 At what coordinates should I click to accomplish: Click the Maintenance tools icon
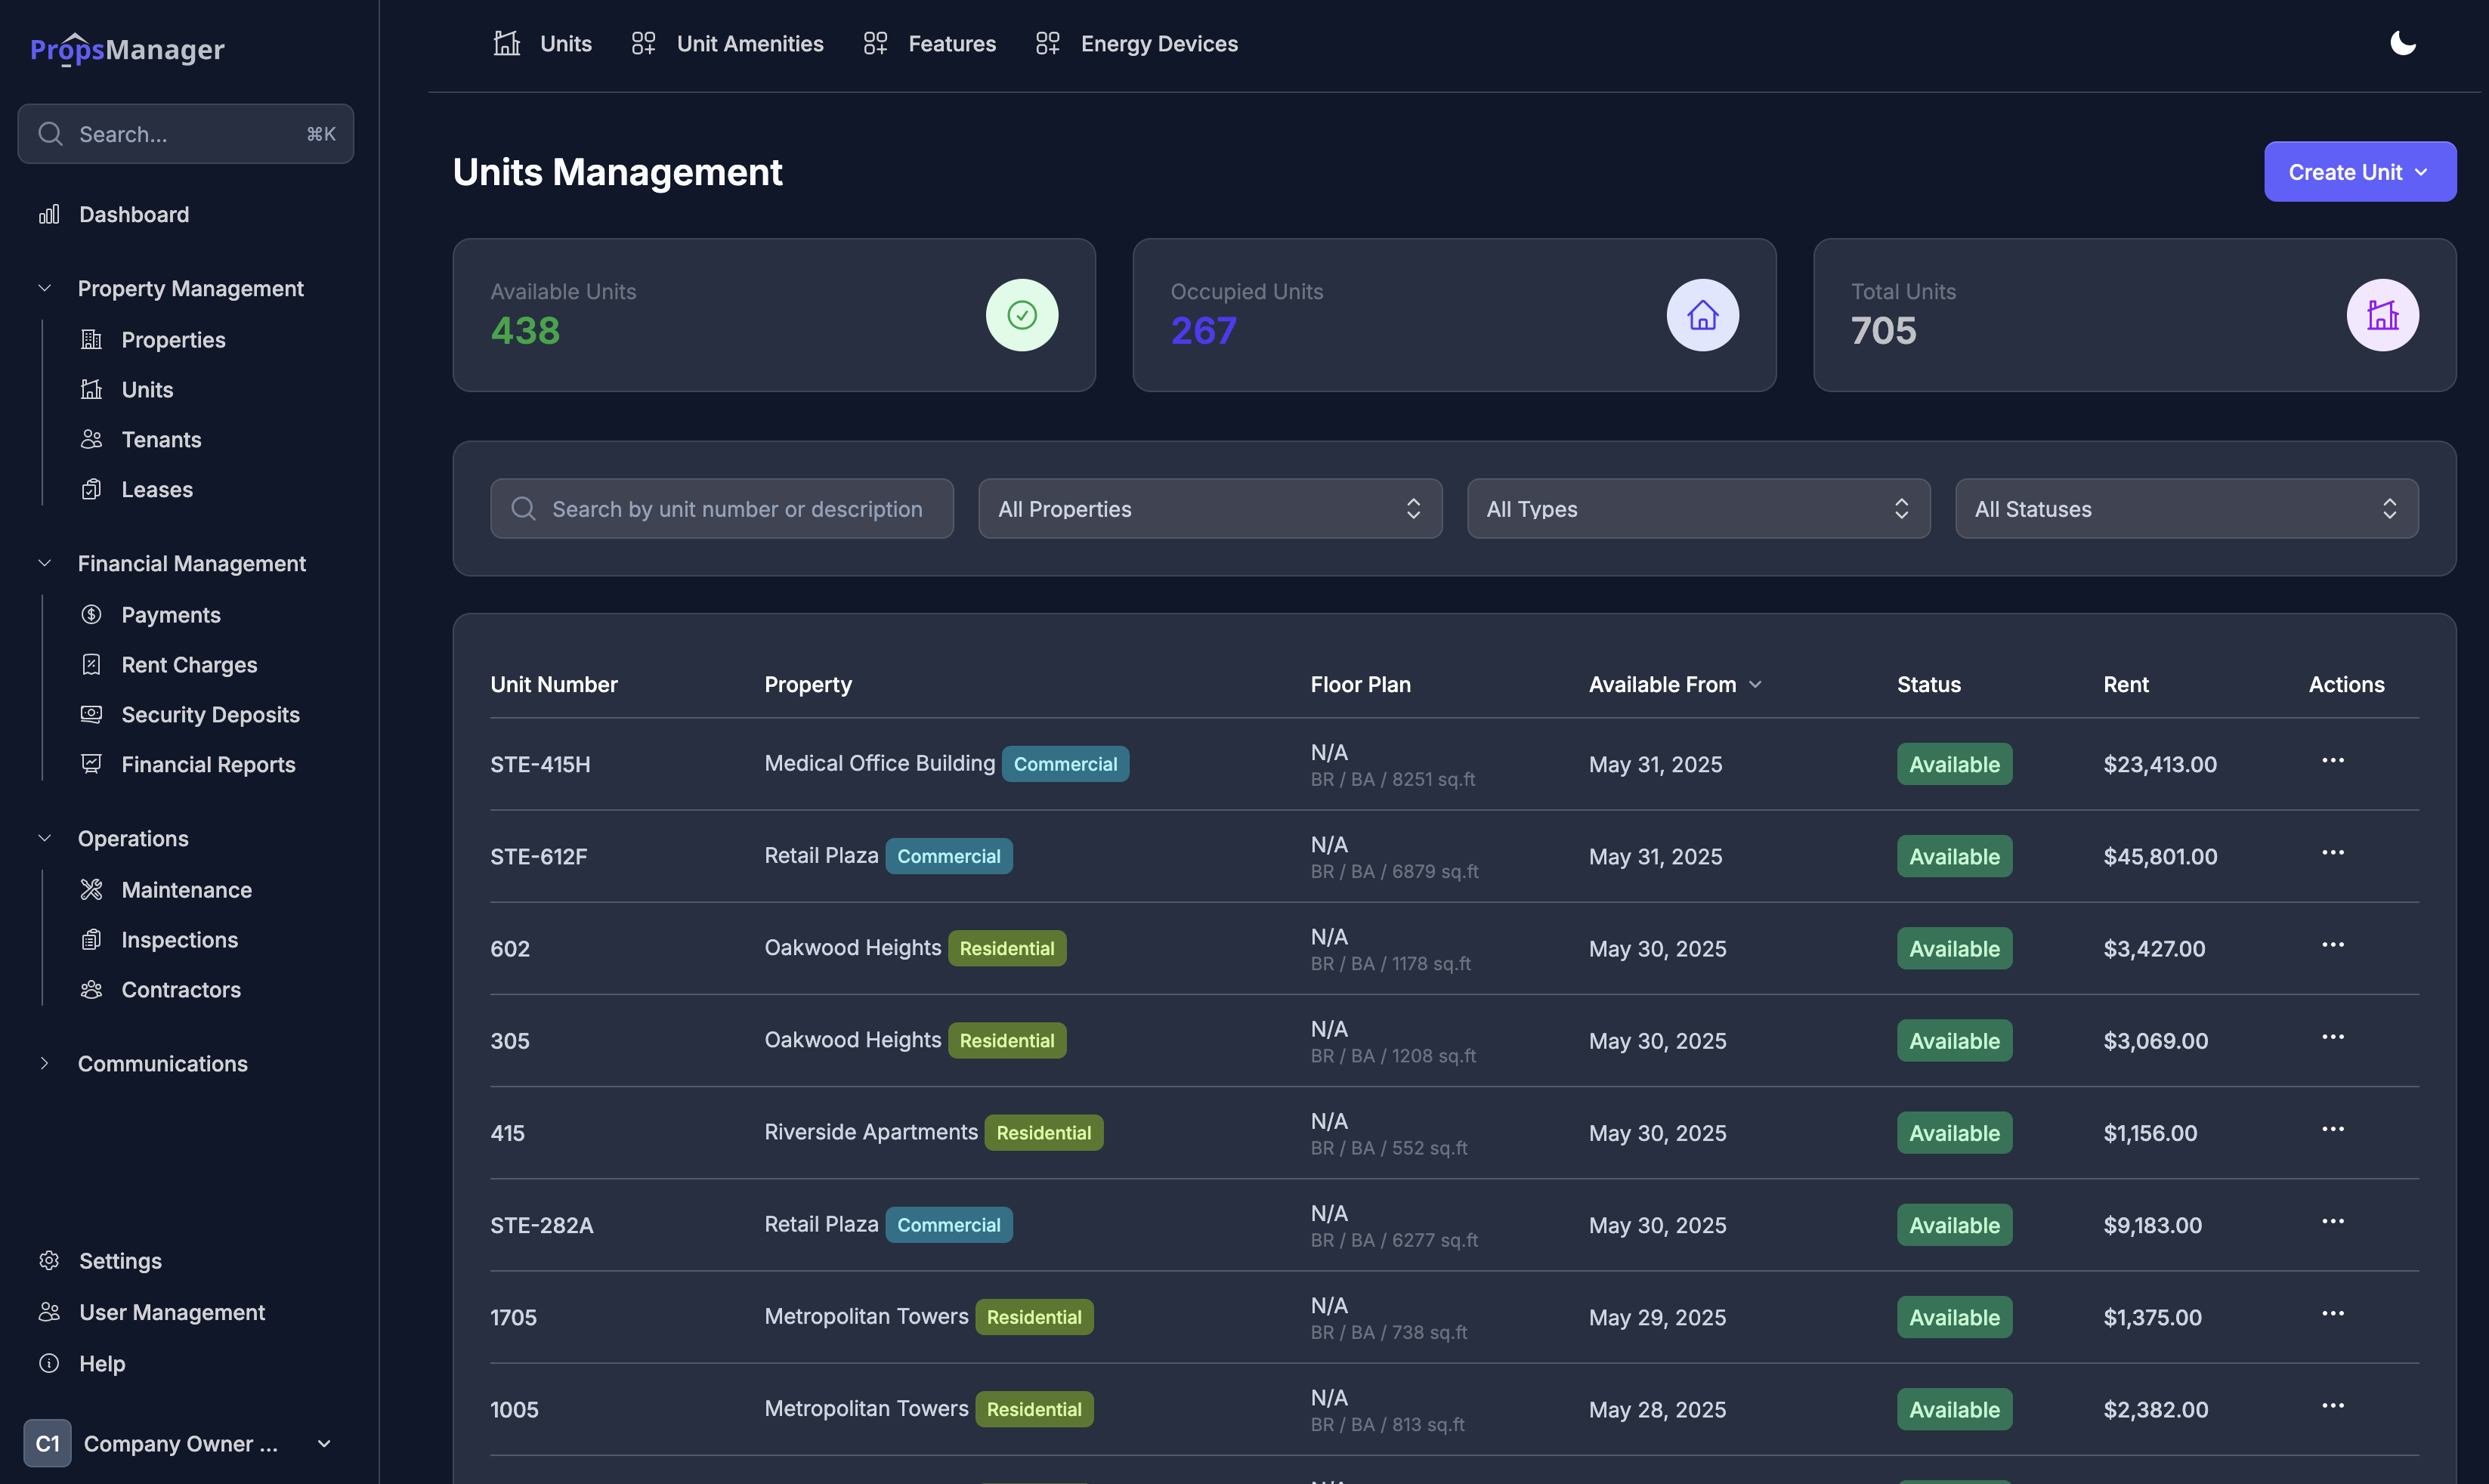click(x=91, y=889)
